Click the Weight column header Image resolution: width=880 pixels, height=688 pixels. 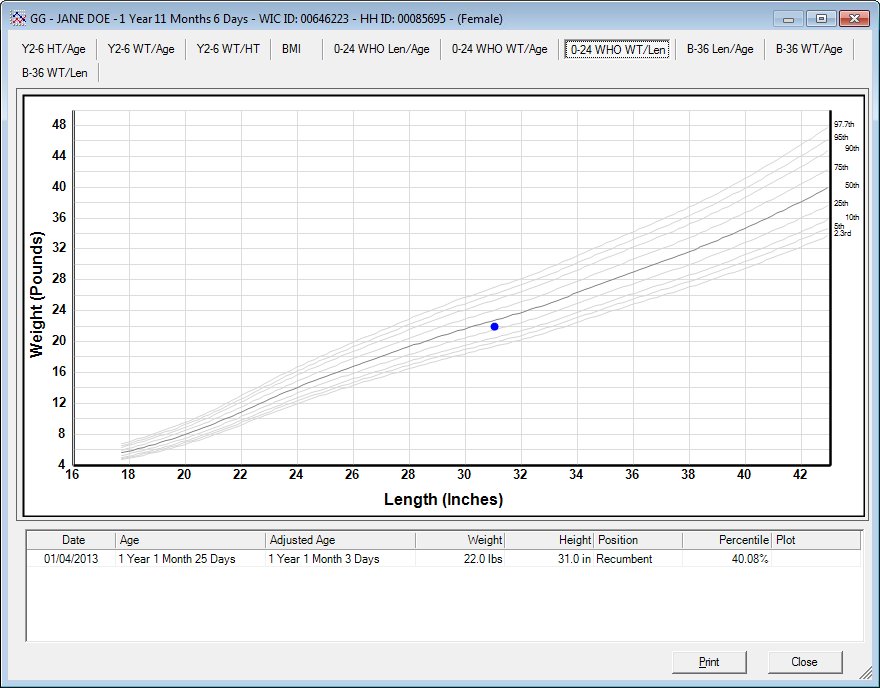(x=460, y=540)
